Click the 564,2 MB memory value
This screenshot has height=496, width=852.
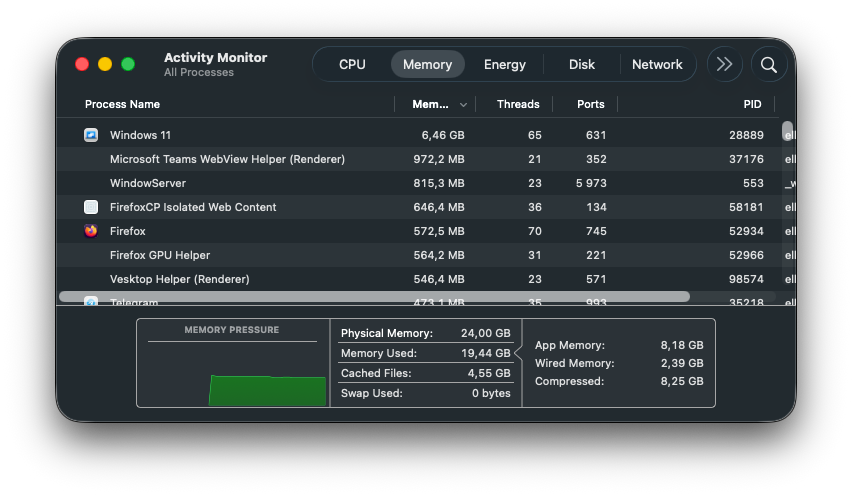439,255
